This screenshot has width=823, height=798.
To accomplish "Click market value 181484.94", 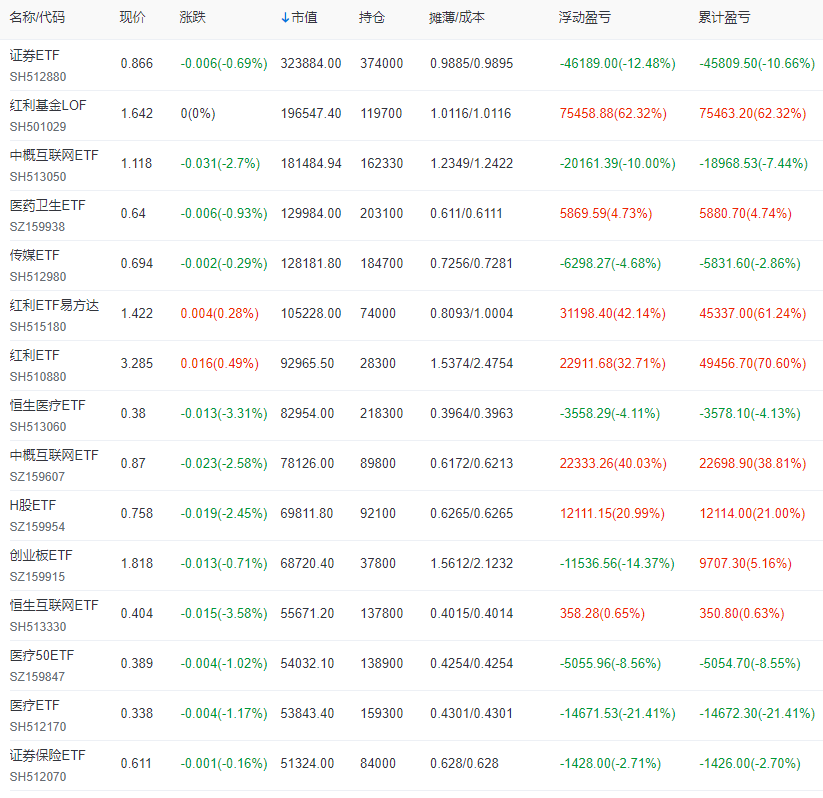I will [x=311, y=163].
